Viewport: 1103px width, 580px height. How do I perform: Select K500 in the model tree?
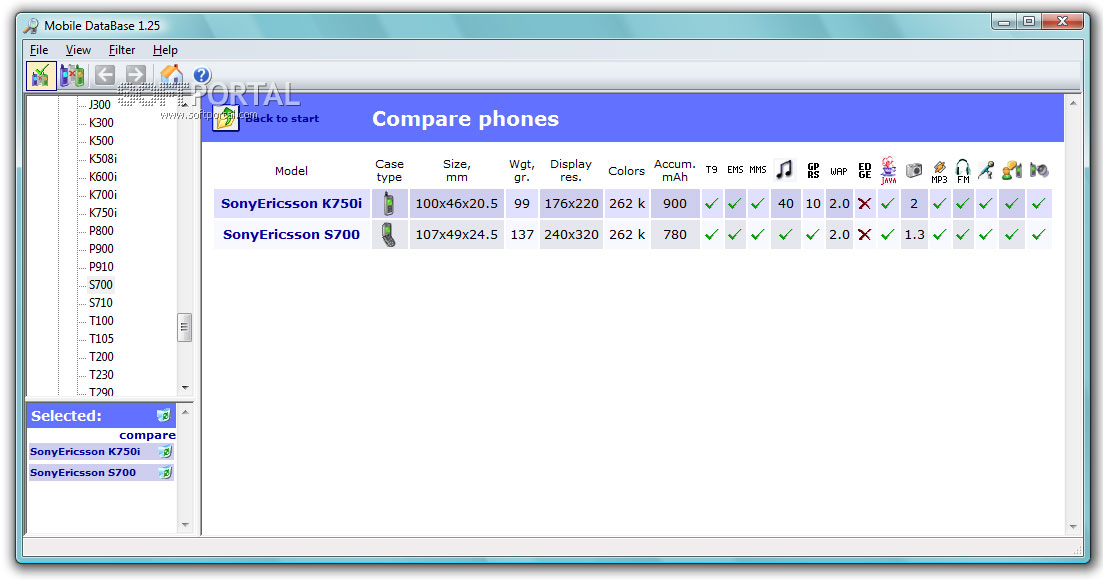click(x=101, y=141)
